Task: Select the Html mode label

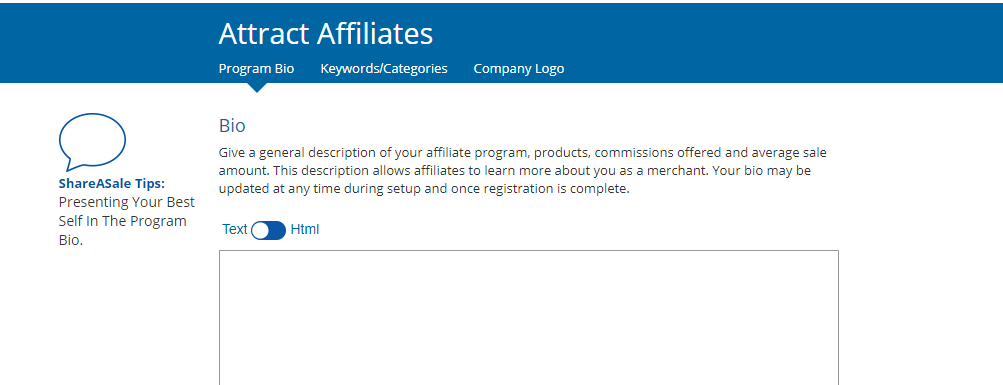Action: click(304, 229)
